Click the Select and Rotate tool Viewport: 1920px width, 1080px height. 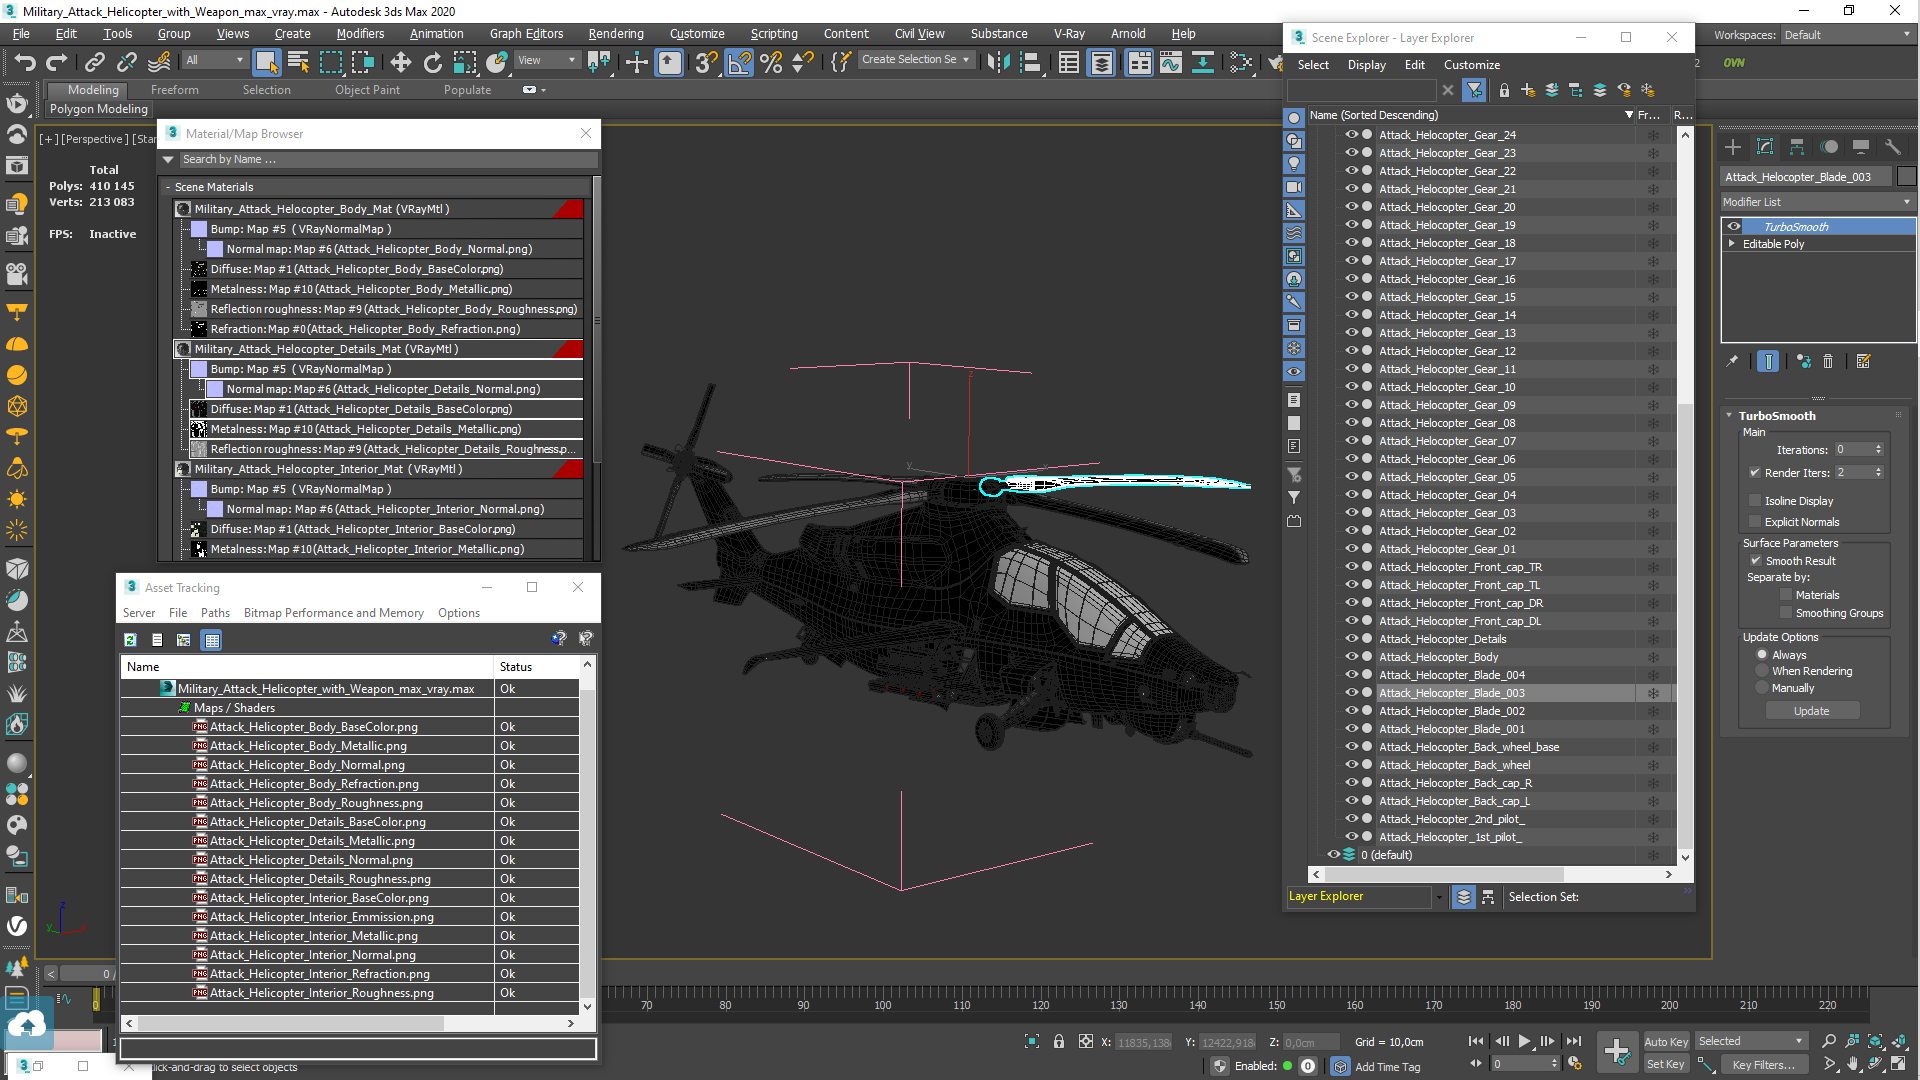point(432,63)
